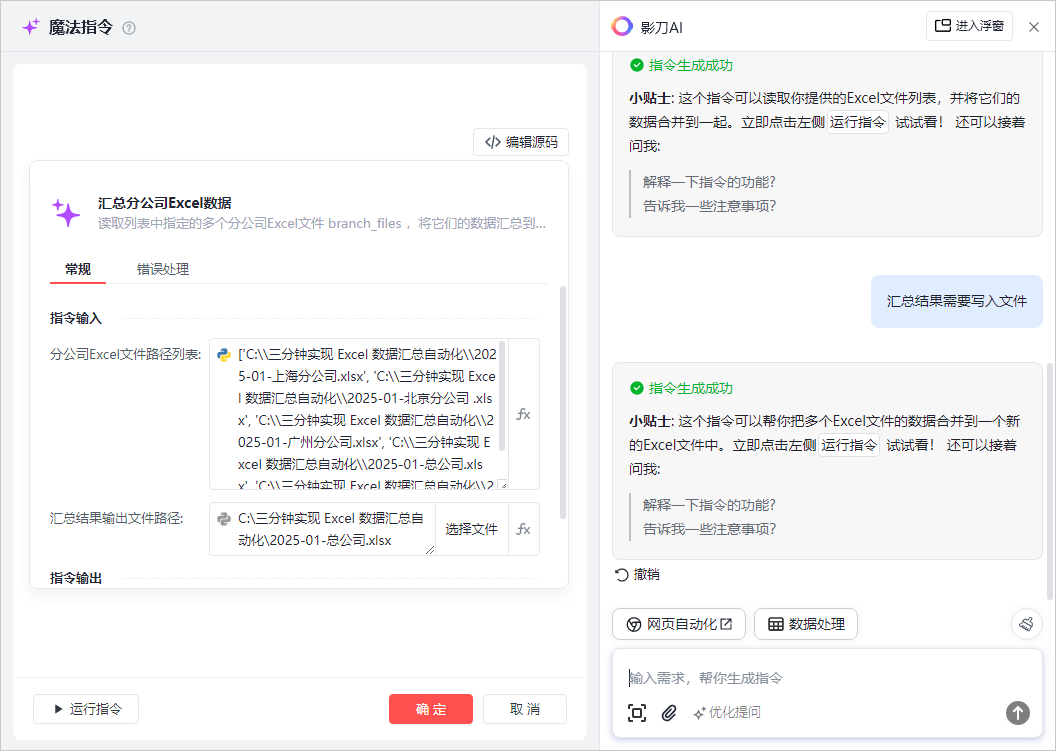Click the 指令输出 section heading
This screenshot has width=1056, height=751.
click(x=75, y=578)
